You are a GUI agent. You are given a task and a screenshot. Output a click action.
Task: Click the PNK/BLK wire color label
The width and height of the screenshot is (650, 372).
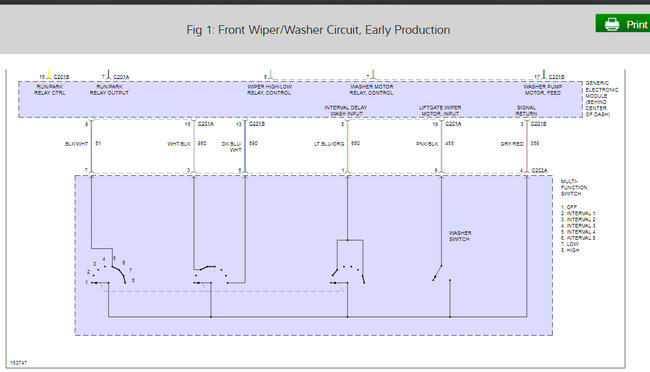tap(427, 144)
